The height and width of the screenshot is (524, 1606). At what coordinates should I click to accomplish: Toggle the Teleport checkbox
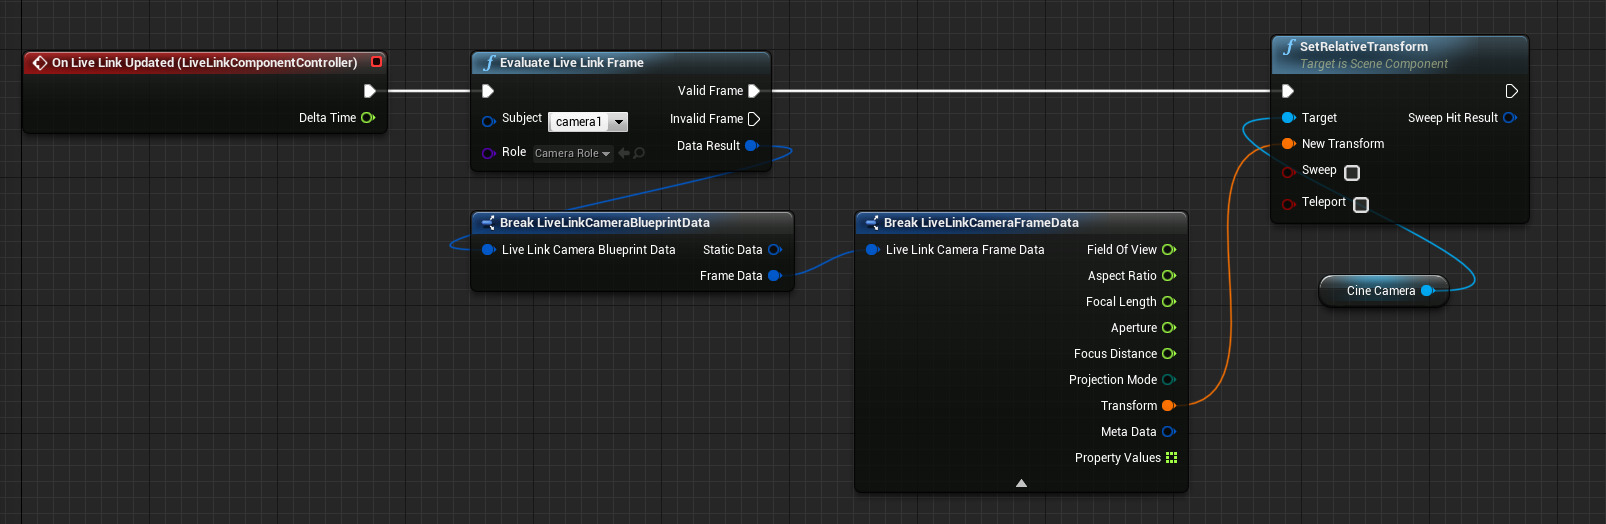pyautogui.click(x=1360, y=204)
